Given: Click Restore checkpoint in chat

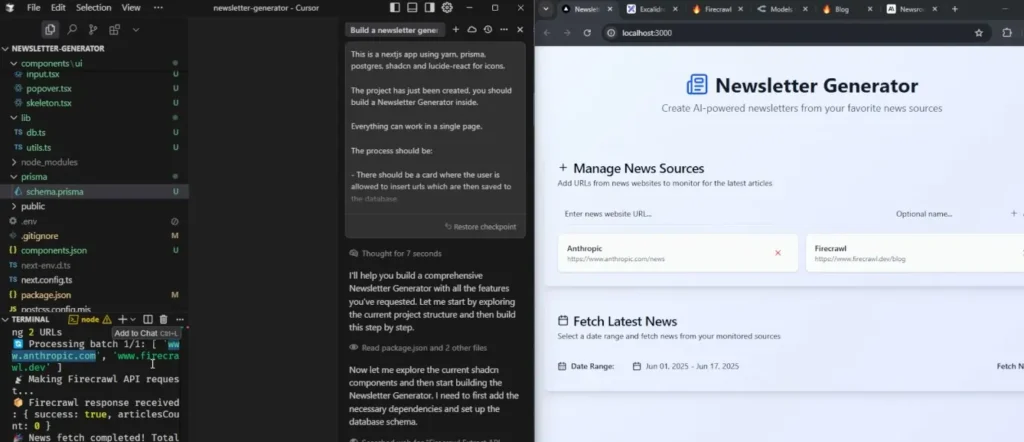Looking at the screenshot, I should coord(483,227).
